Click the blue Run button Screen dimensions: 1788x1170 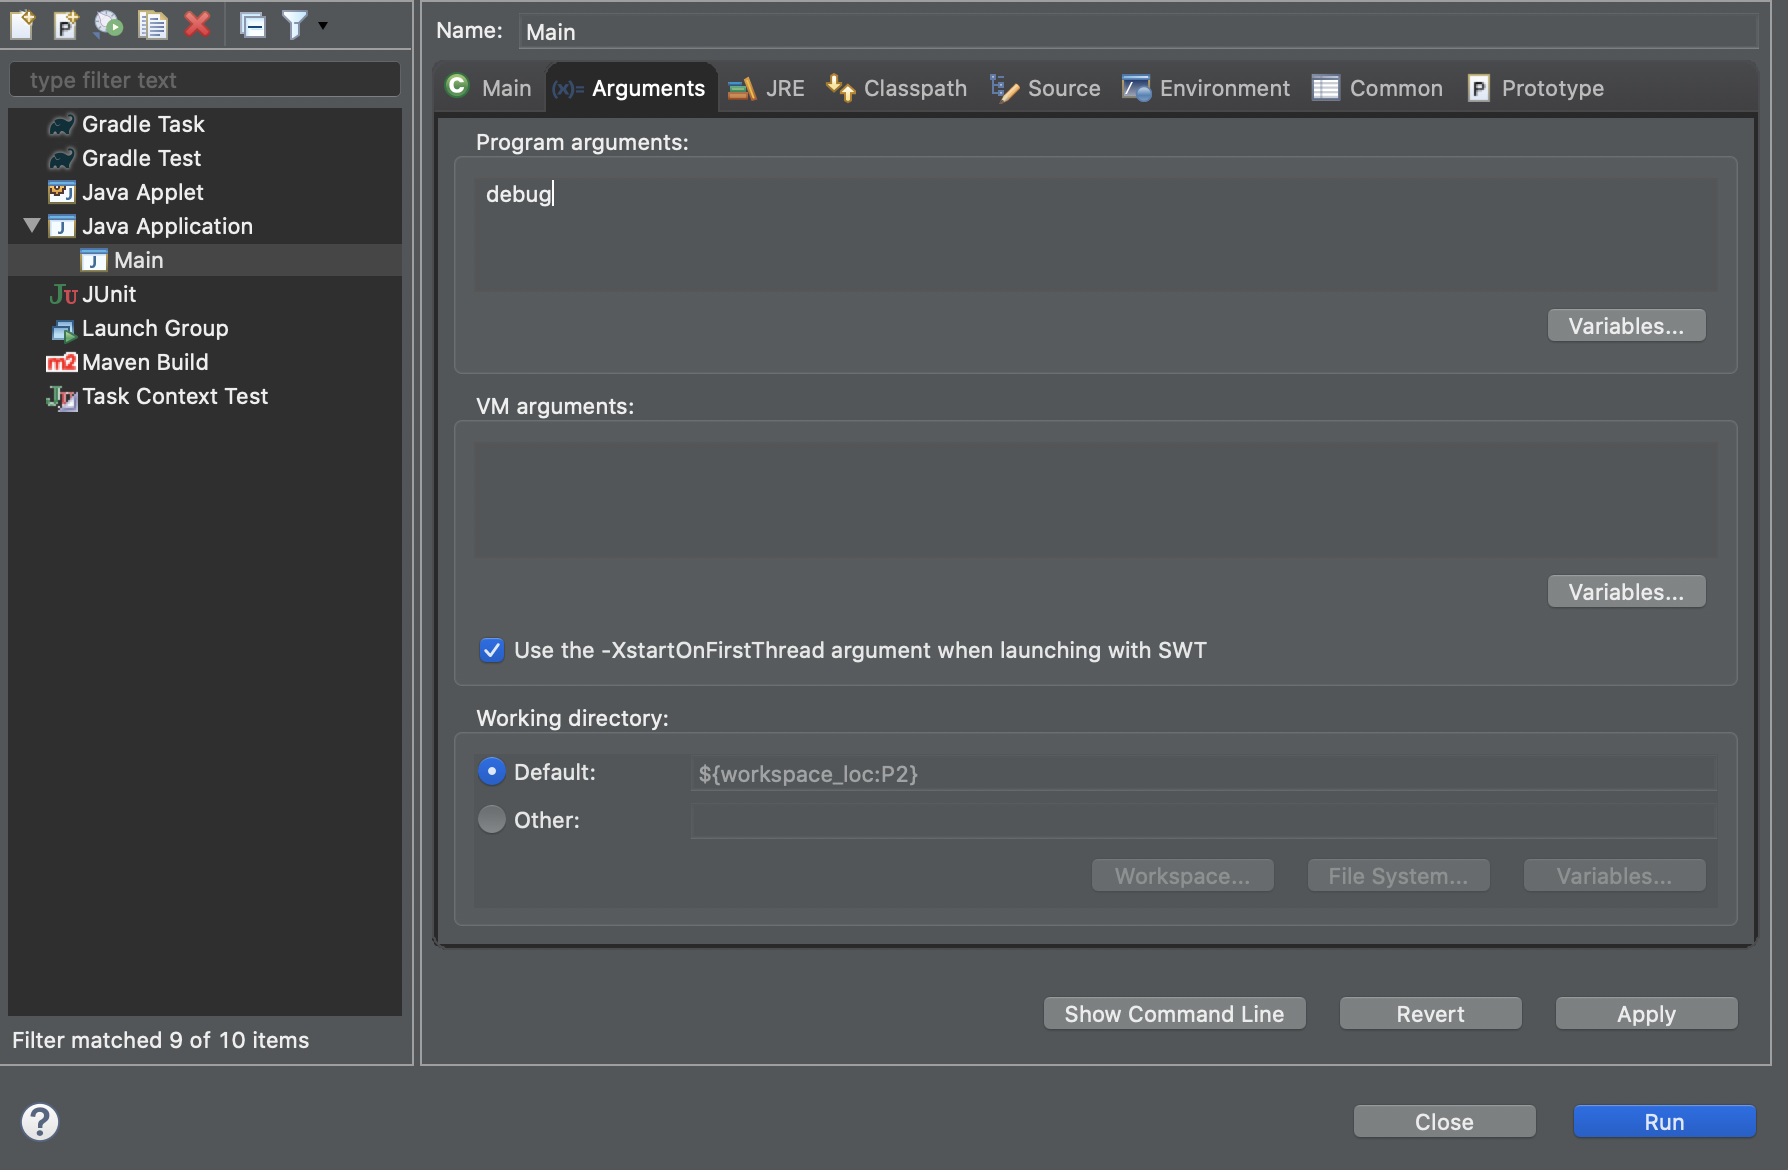coord(1664,1121)
